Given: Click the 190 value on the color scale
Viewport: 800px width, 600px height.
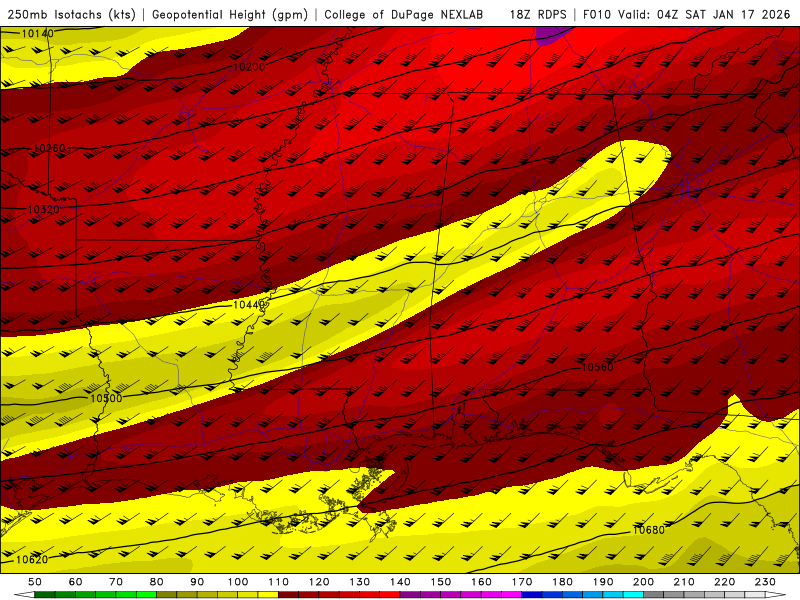Looking at the screenshot, I should coord(603,582).
